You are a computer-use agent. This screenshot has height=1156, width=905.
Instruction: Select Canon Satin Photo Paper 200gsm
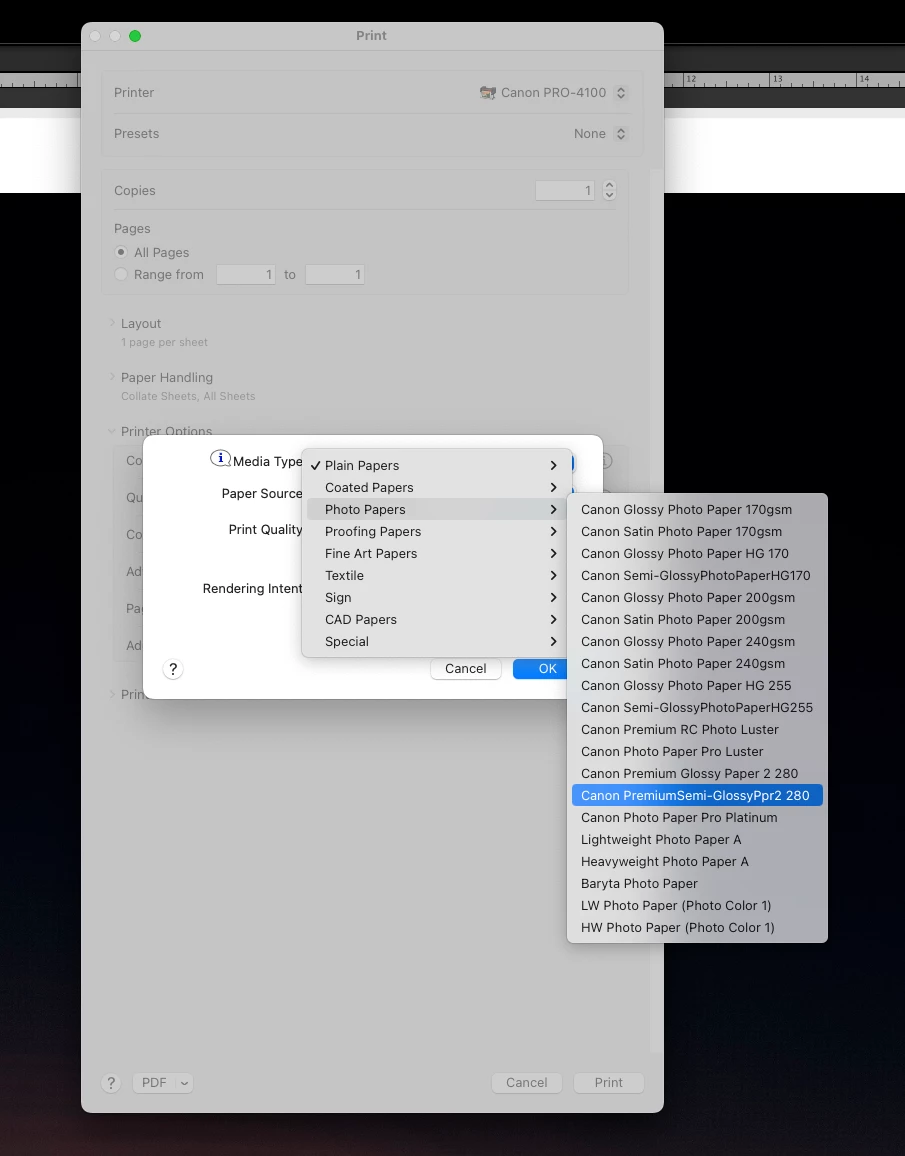point(697,620)
